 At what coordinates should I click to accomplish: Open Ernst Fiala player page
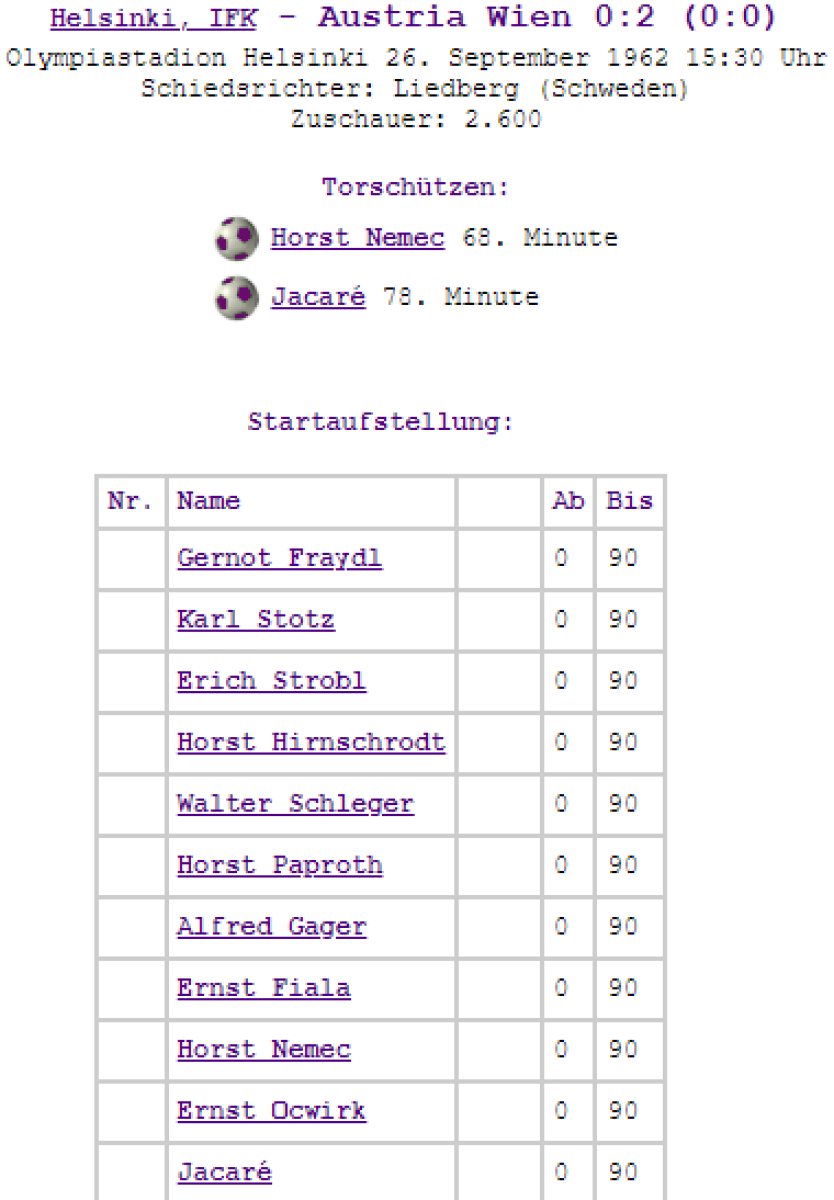point(263,988)
